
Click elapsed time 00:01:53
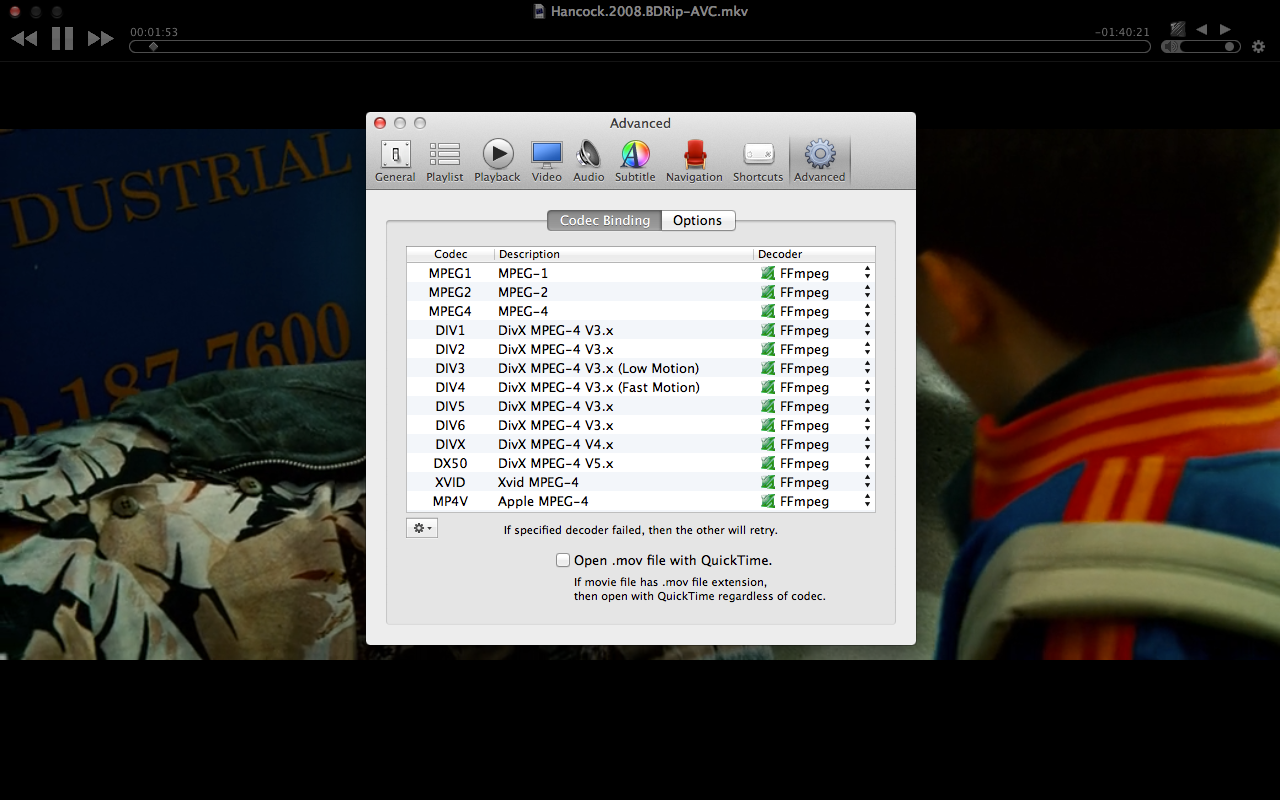[x=154, y=32]
